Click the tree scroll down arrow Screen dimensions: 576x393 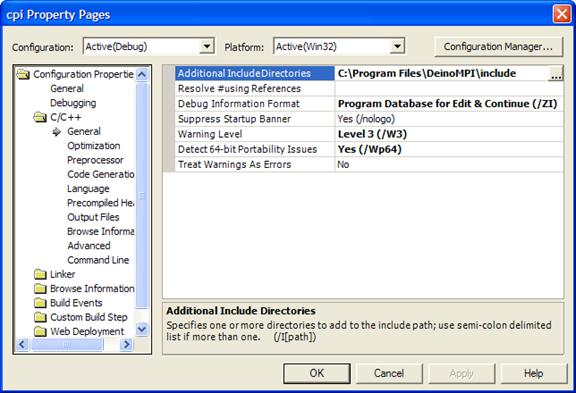(142, 329)
